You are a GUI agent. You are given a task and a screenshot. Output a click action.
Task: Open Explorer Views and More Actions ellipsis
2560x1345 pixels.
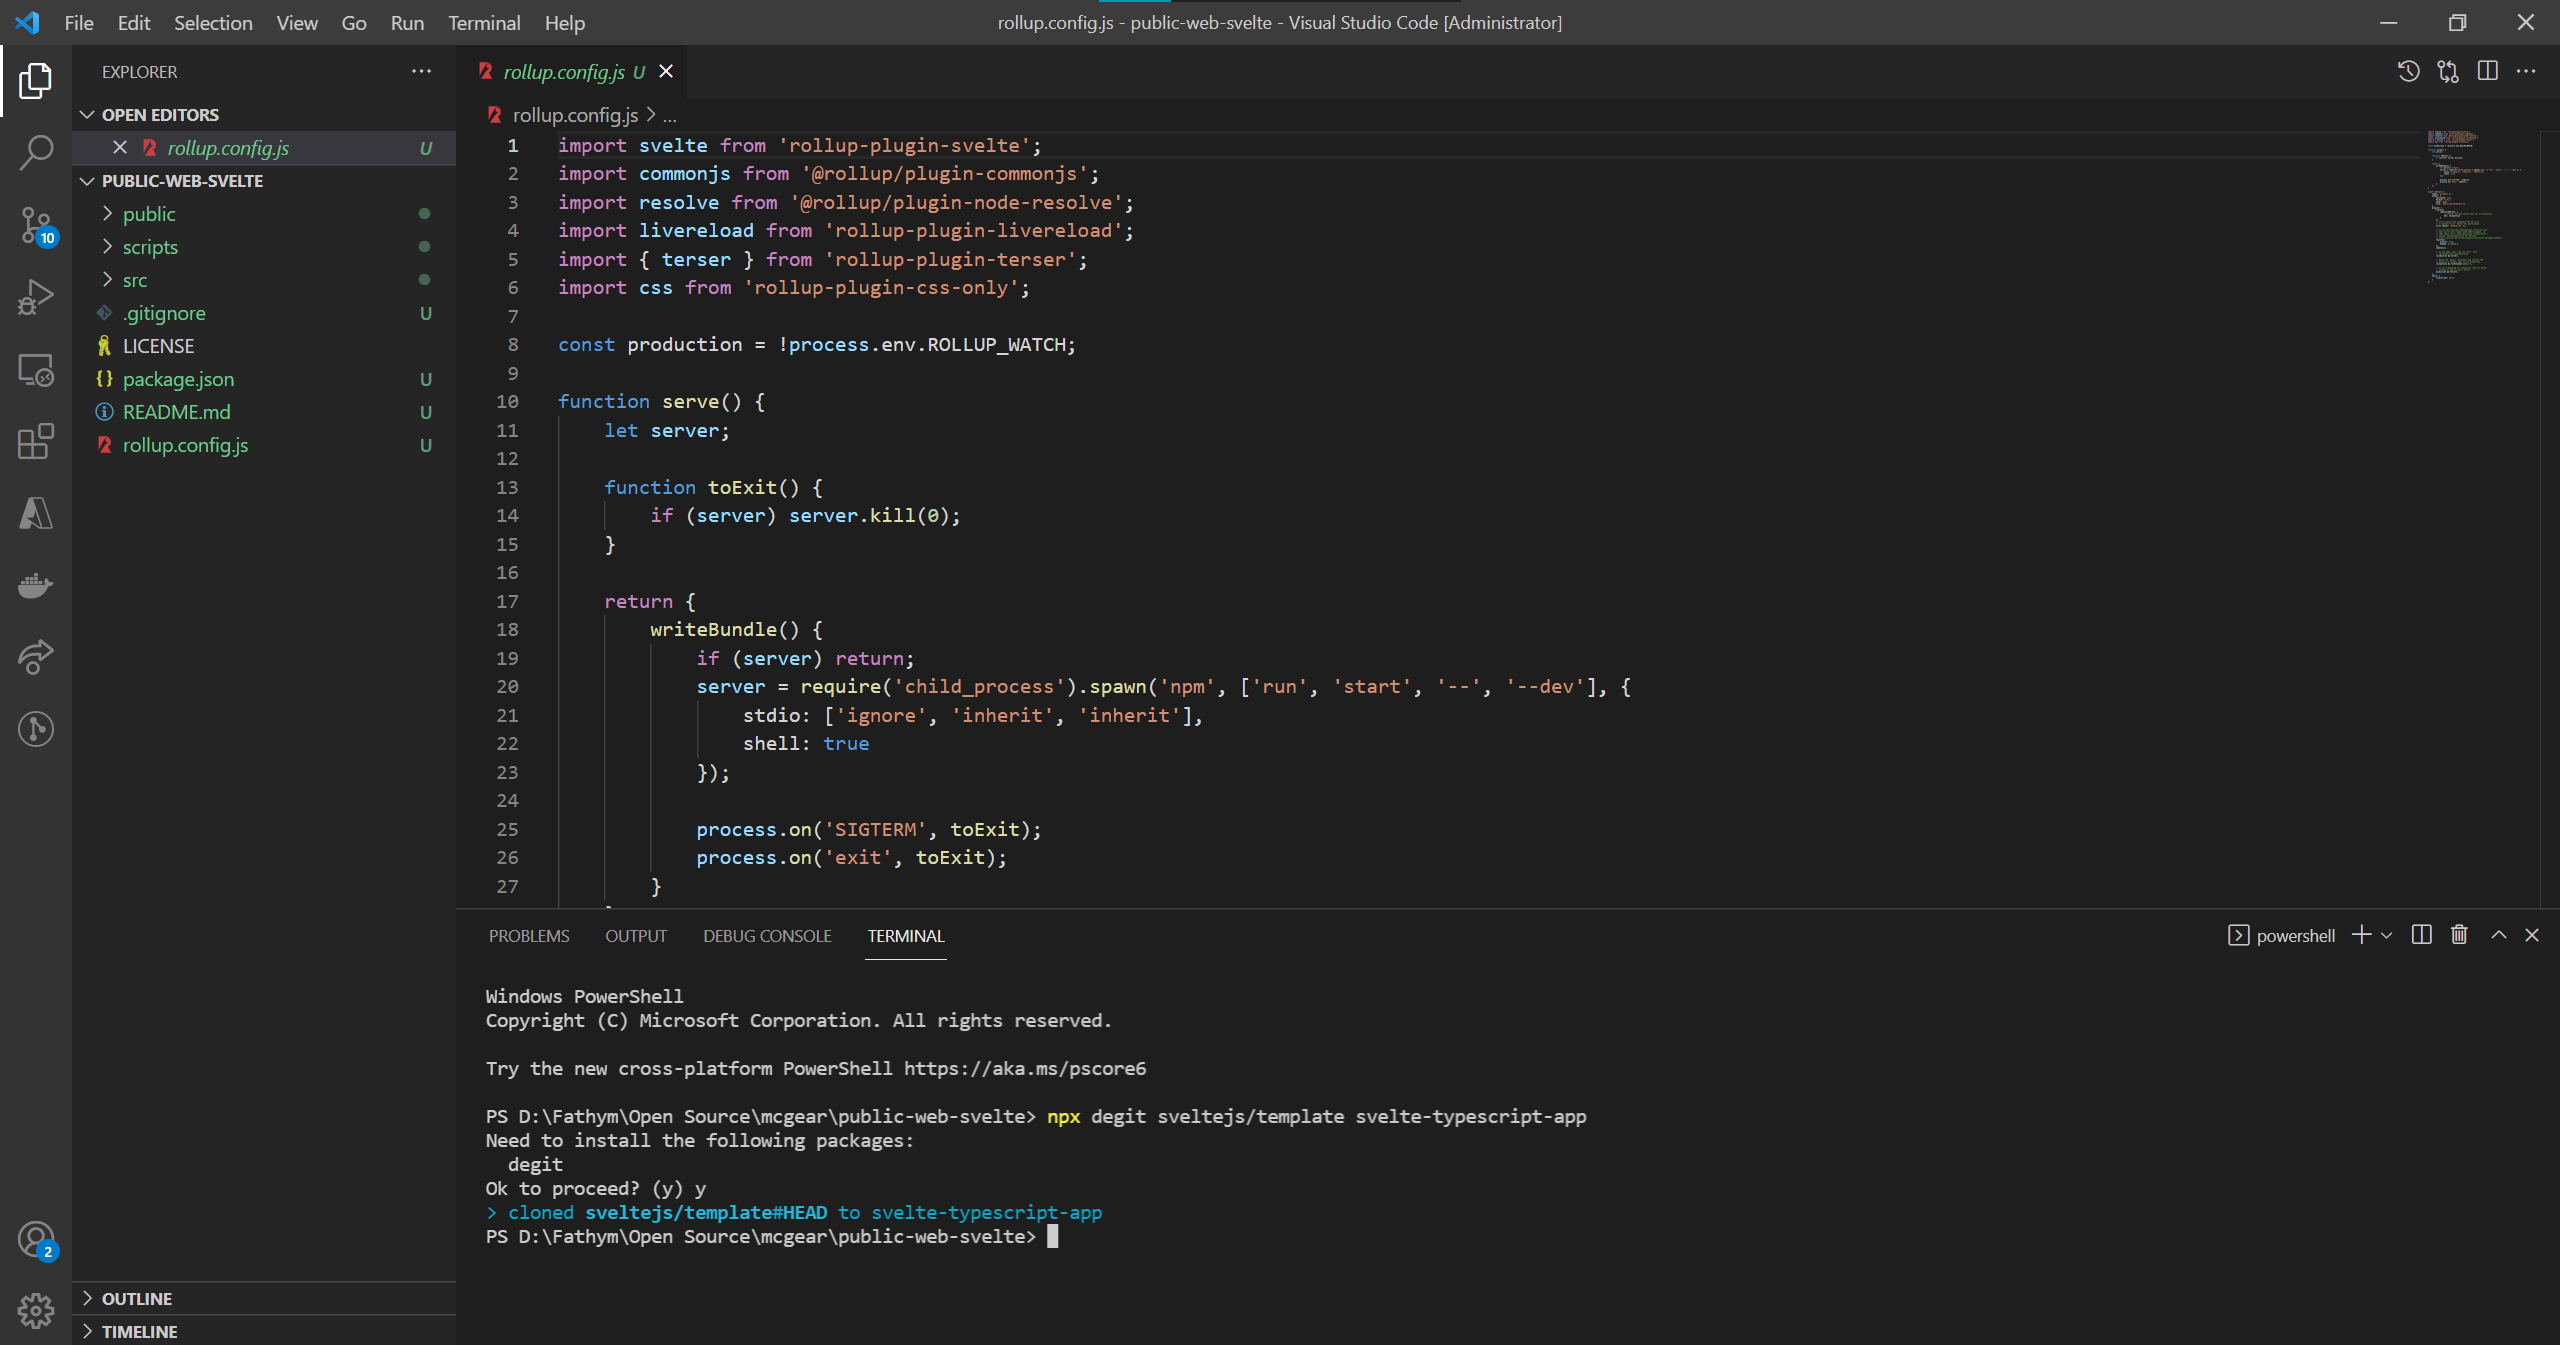click(x=422, y=71)
